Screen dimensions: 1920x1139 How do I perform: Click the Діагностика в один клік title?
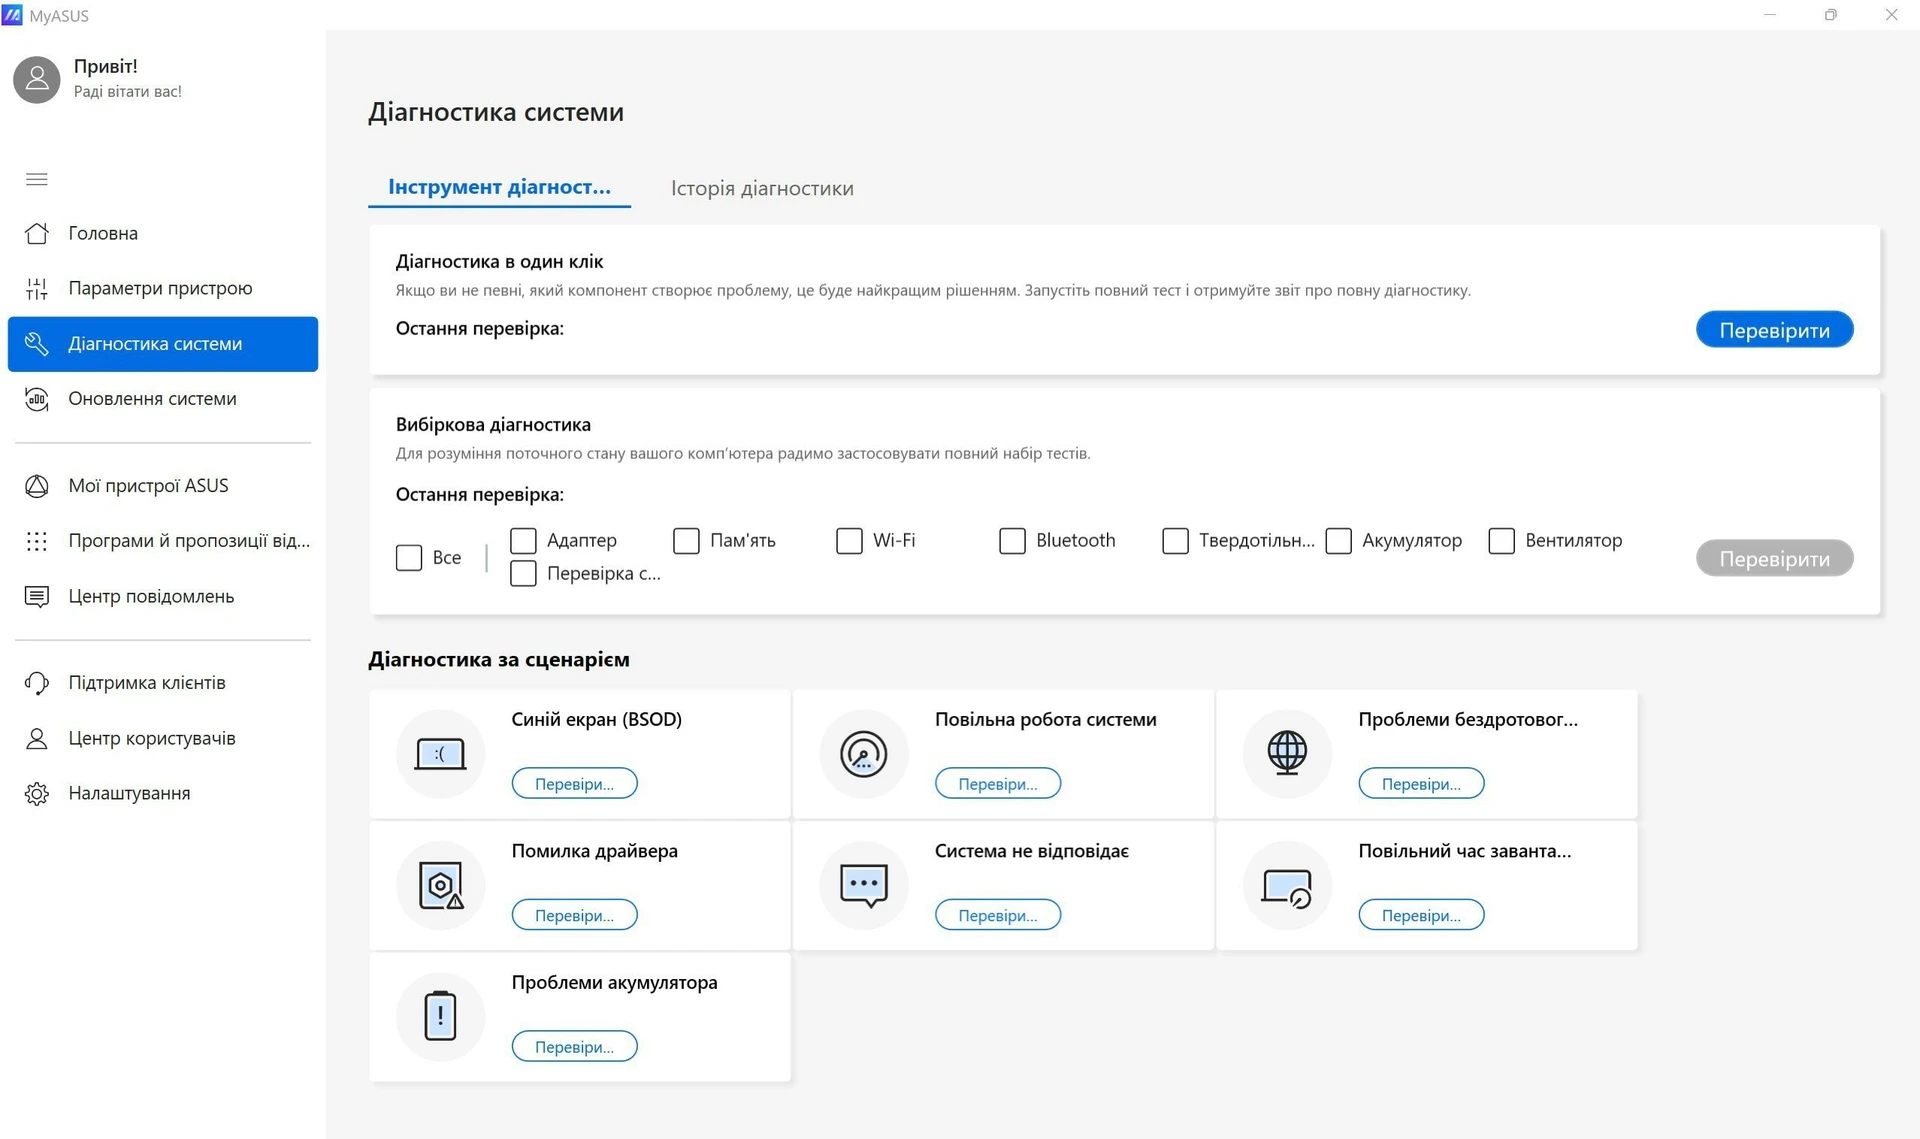[499, 261]
